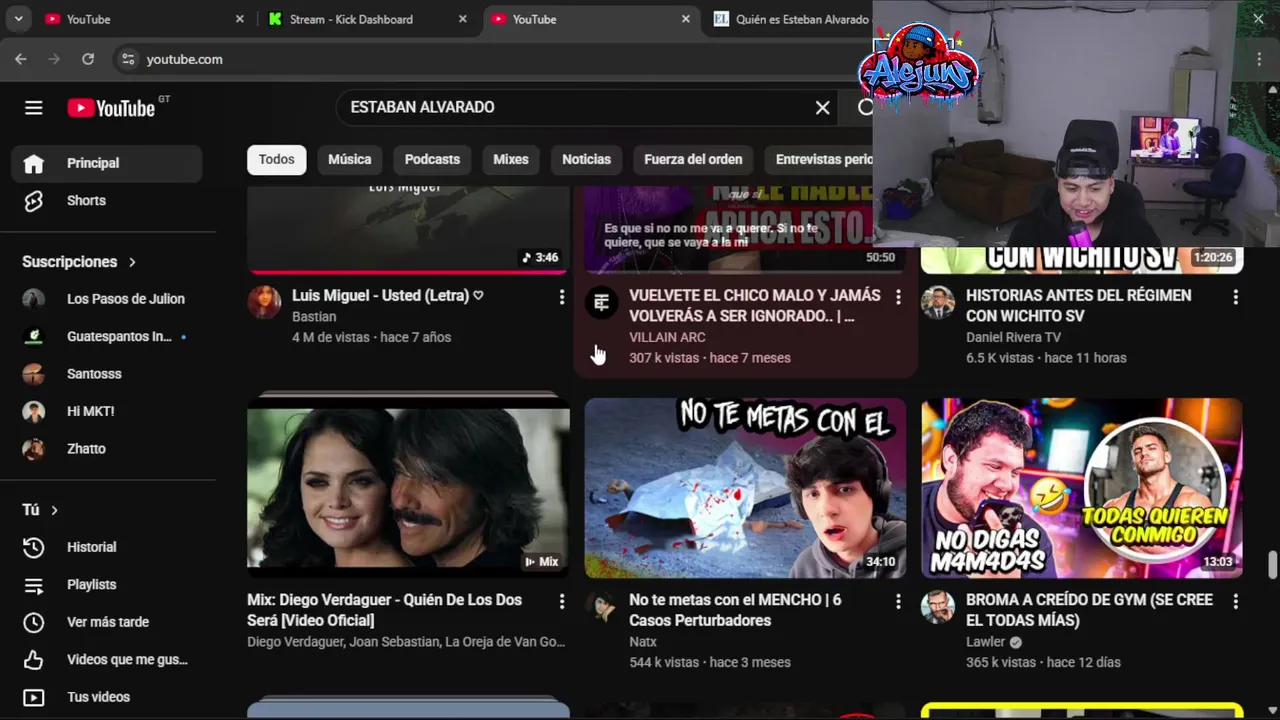Open the Guatespantos subscription channel

106,336
